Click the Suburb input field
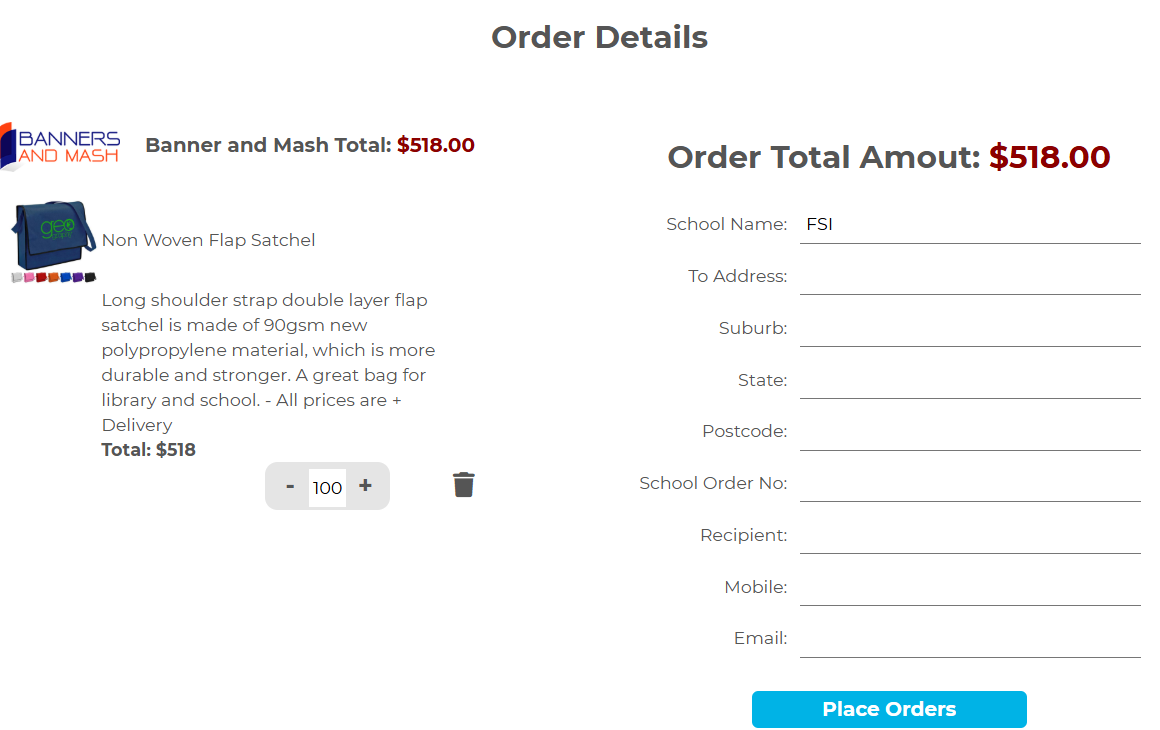This screenshot has width=1160, height=730. 970,328
